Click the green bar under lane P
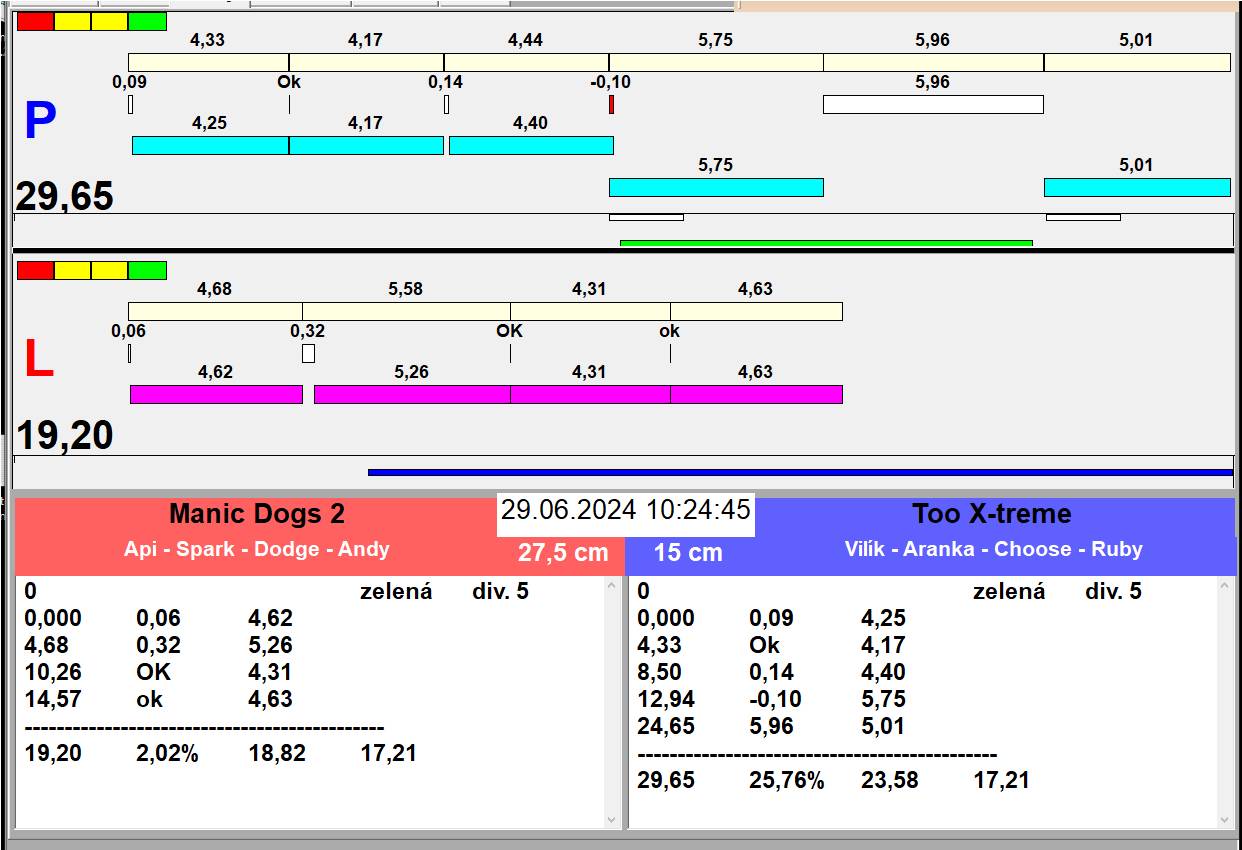 click(826, 243)
